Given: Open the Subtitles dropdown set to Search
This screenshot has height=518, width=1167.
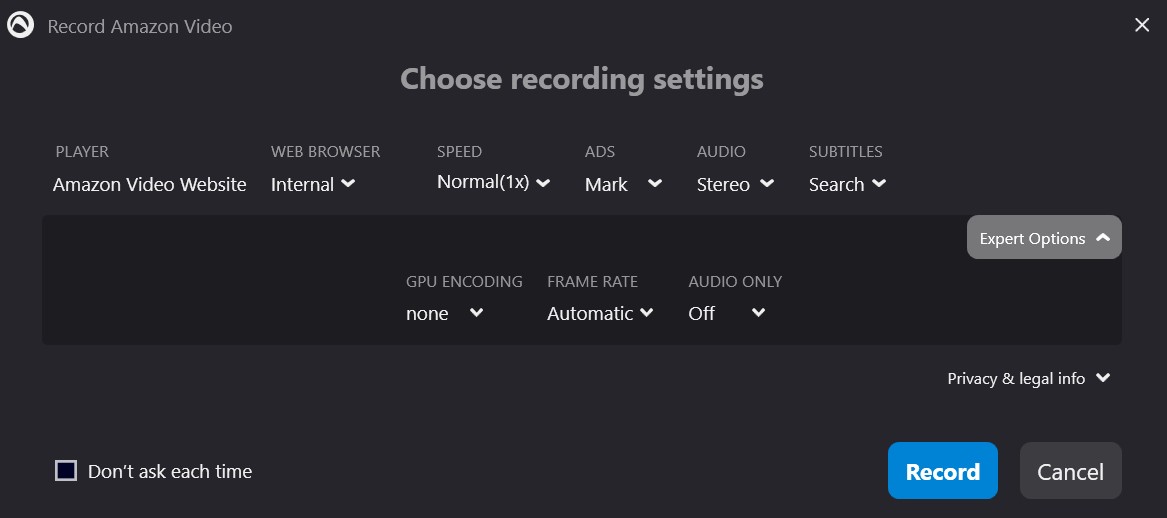Looking at the screenshot, I should [848, 184].
